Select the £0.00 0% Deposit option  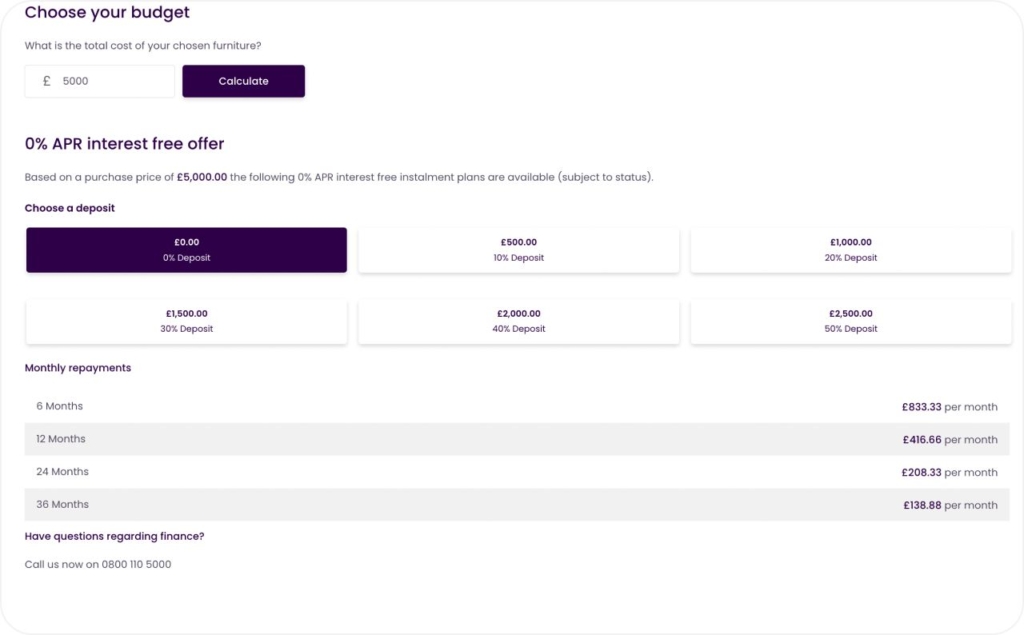[x=187, y=250]
